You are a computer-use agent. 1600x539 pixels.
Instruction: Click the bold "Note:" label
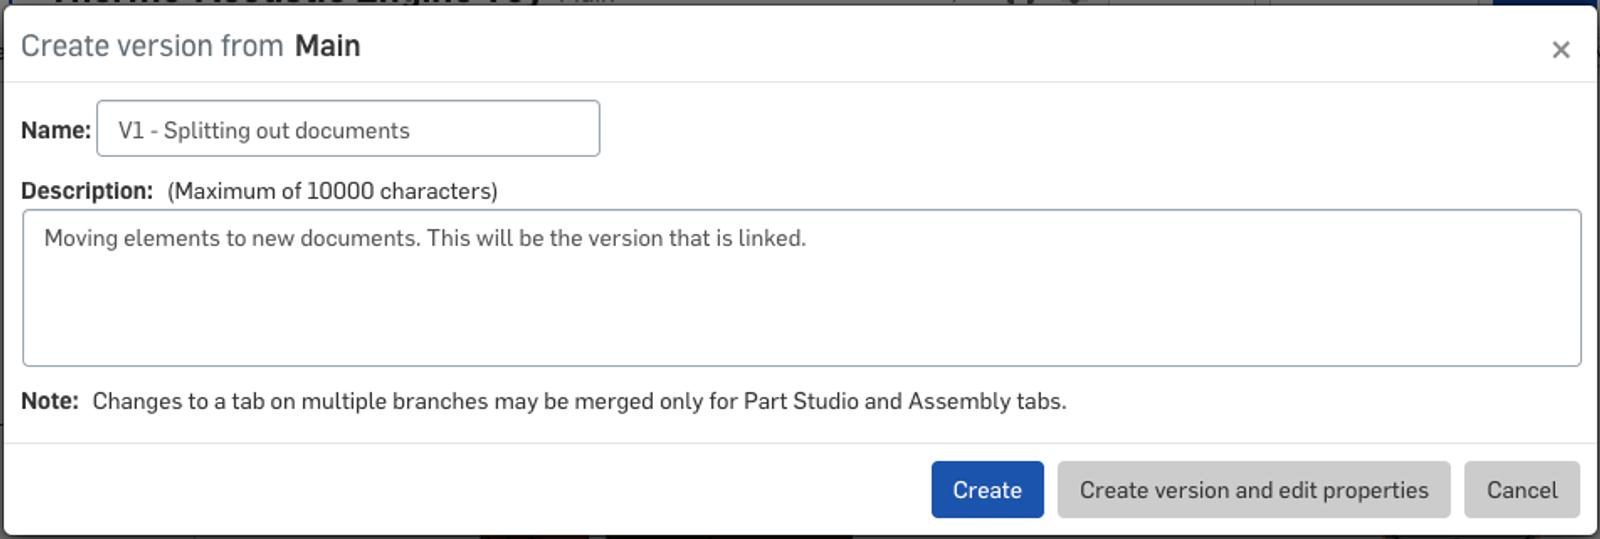pos(50,401)
